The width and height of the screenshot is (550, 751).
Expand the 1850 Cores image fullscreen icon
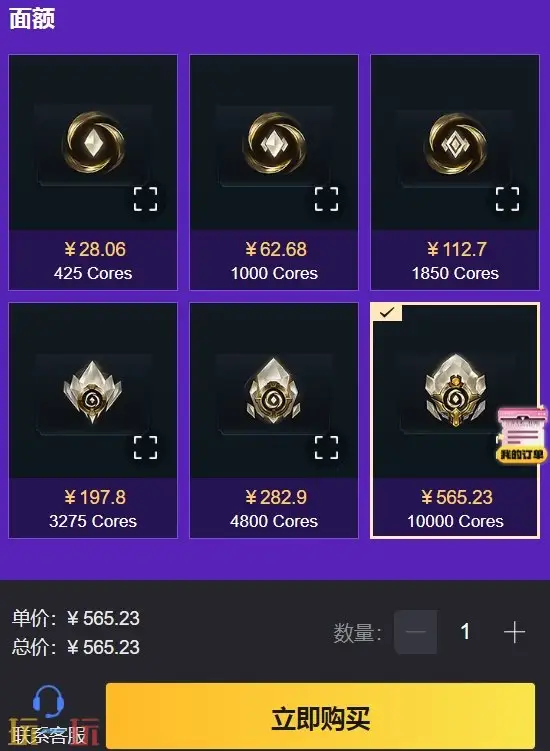(507, 199)
